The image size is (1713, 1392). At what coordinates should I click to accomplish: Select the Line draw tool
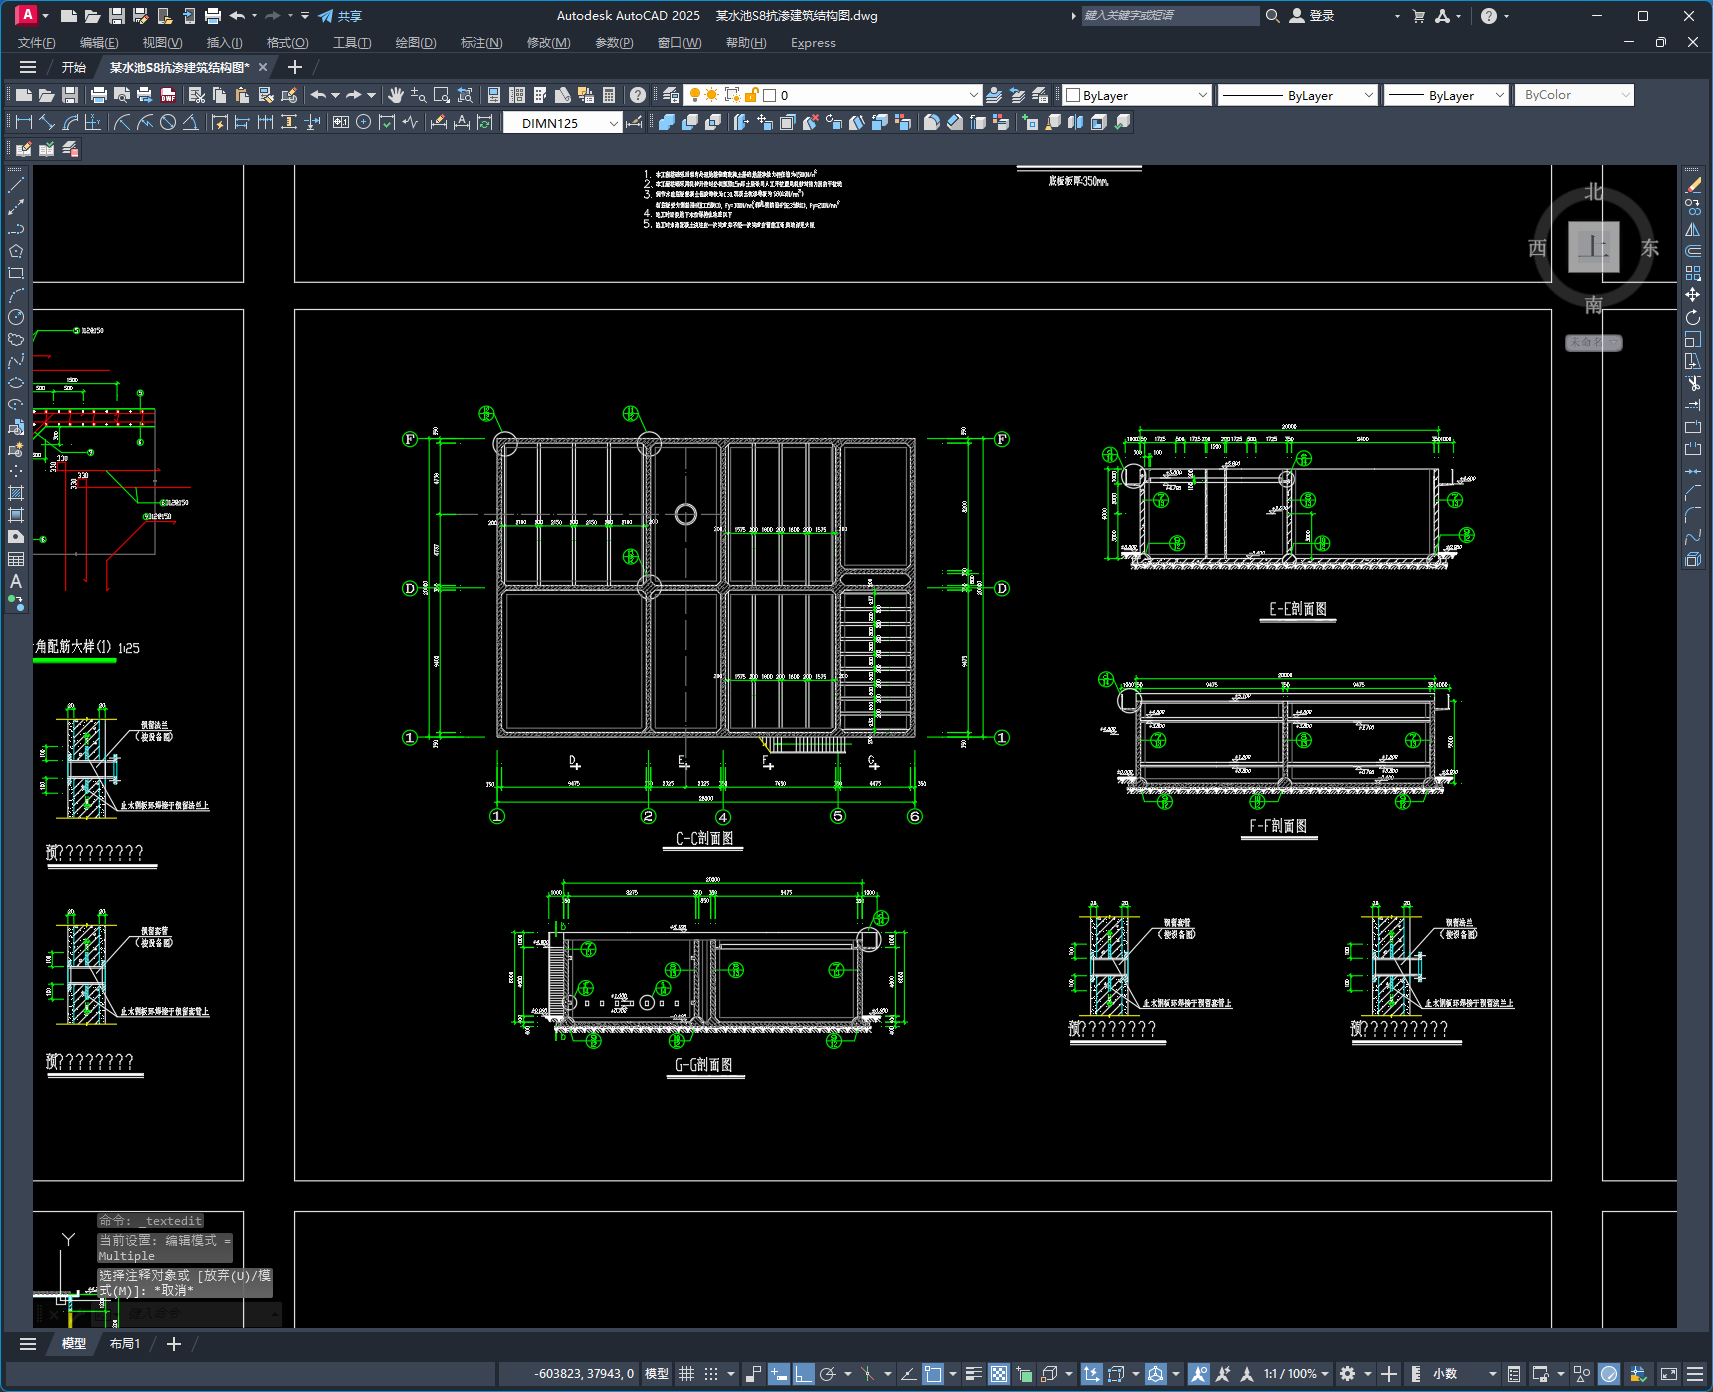(16, 185)
